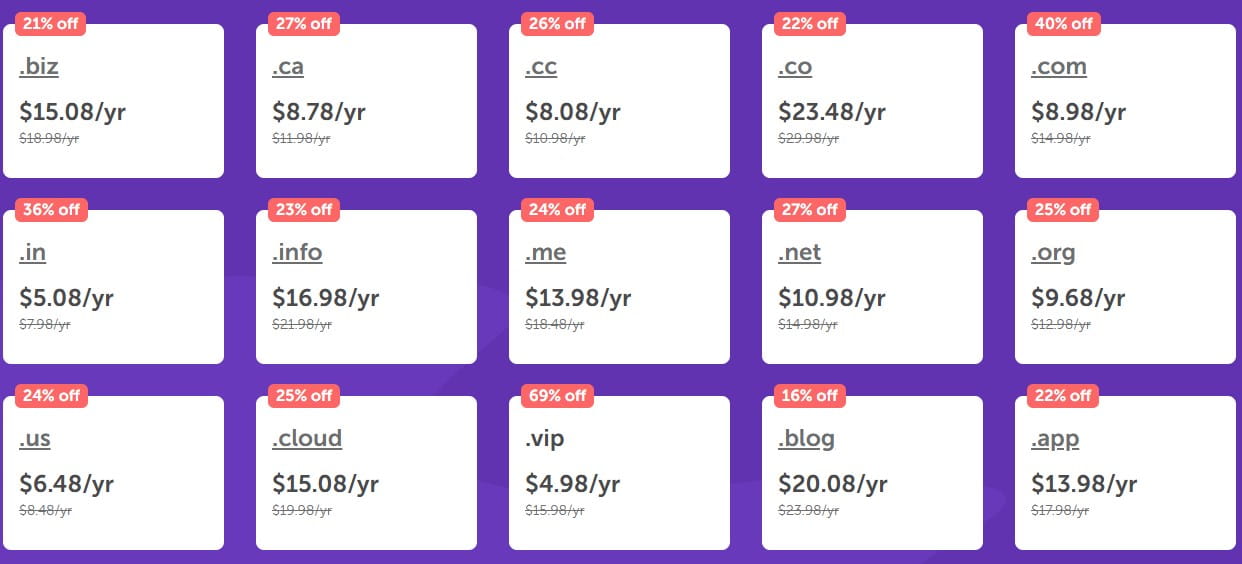Click the 69% off badge
The width and height of the screenshot is (1242, 564).
click(x=557, y=396)
